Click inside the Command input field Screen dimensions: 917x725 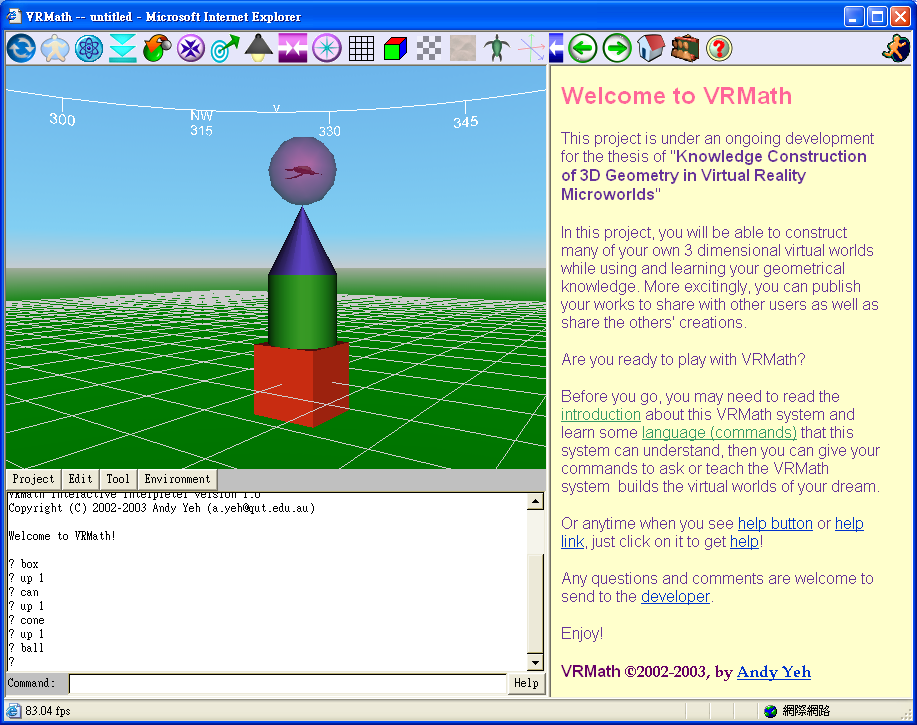click(287, 684)
